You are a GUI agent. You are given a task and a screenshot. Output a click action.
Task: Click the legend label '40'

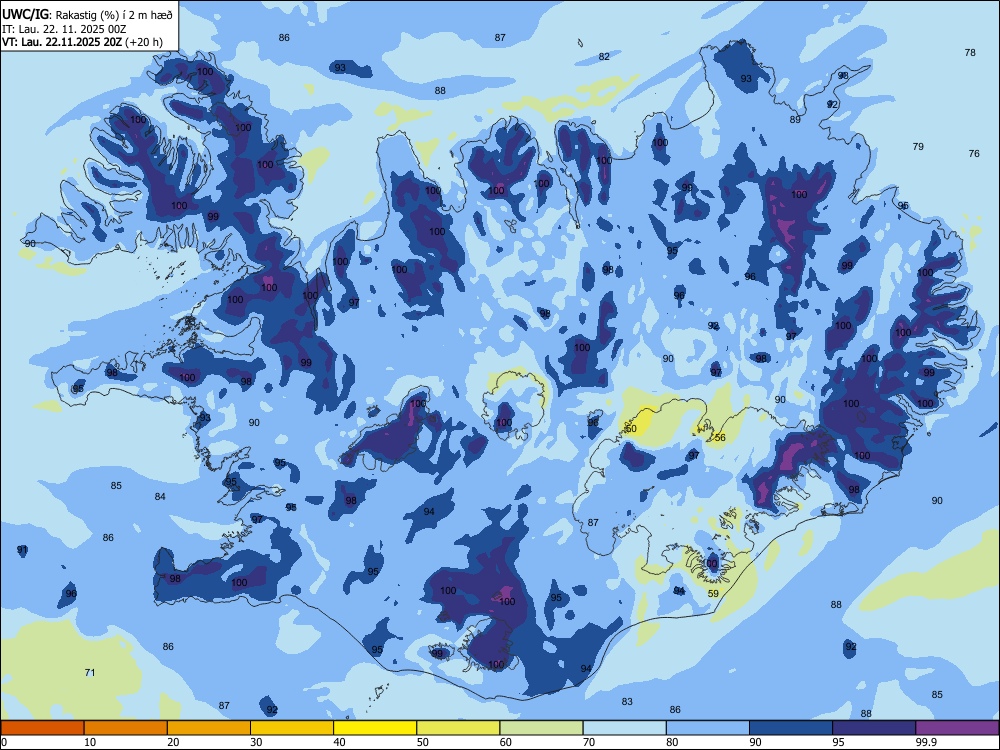[x=340, y=742]
